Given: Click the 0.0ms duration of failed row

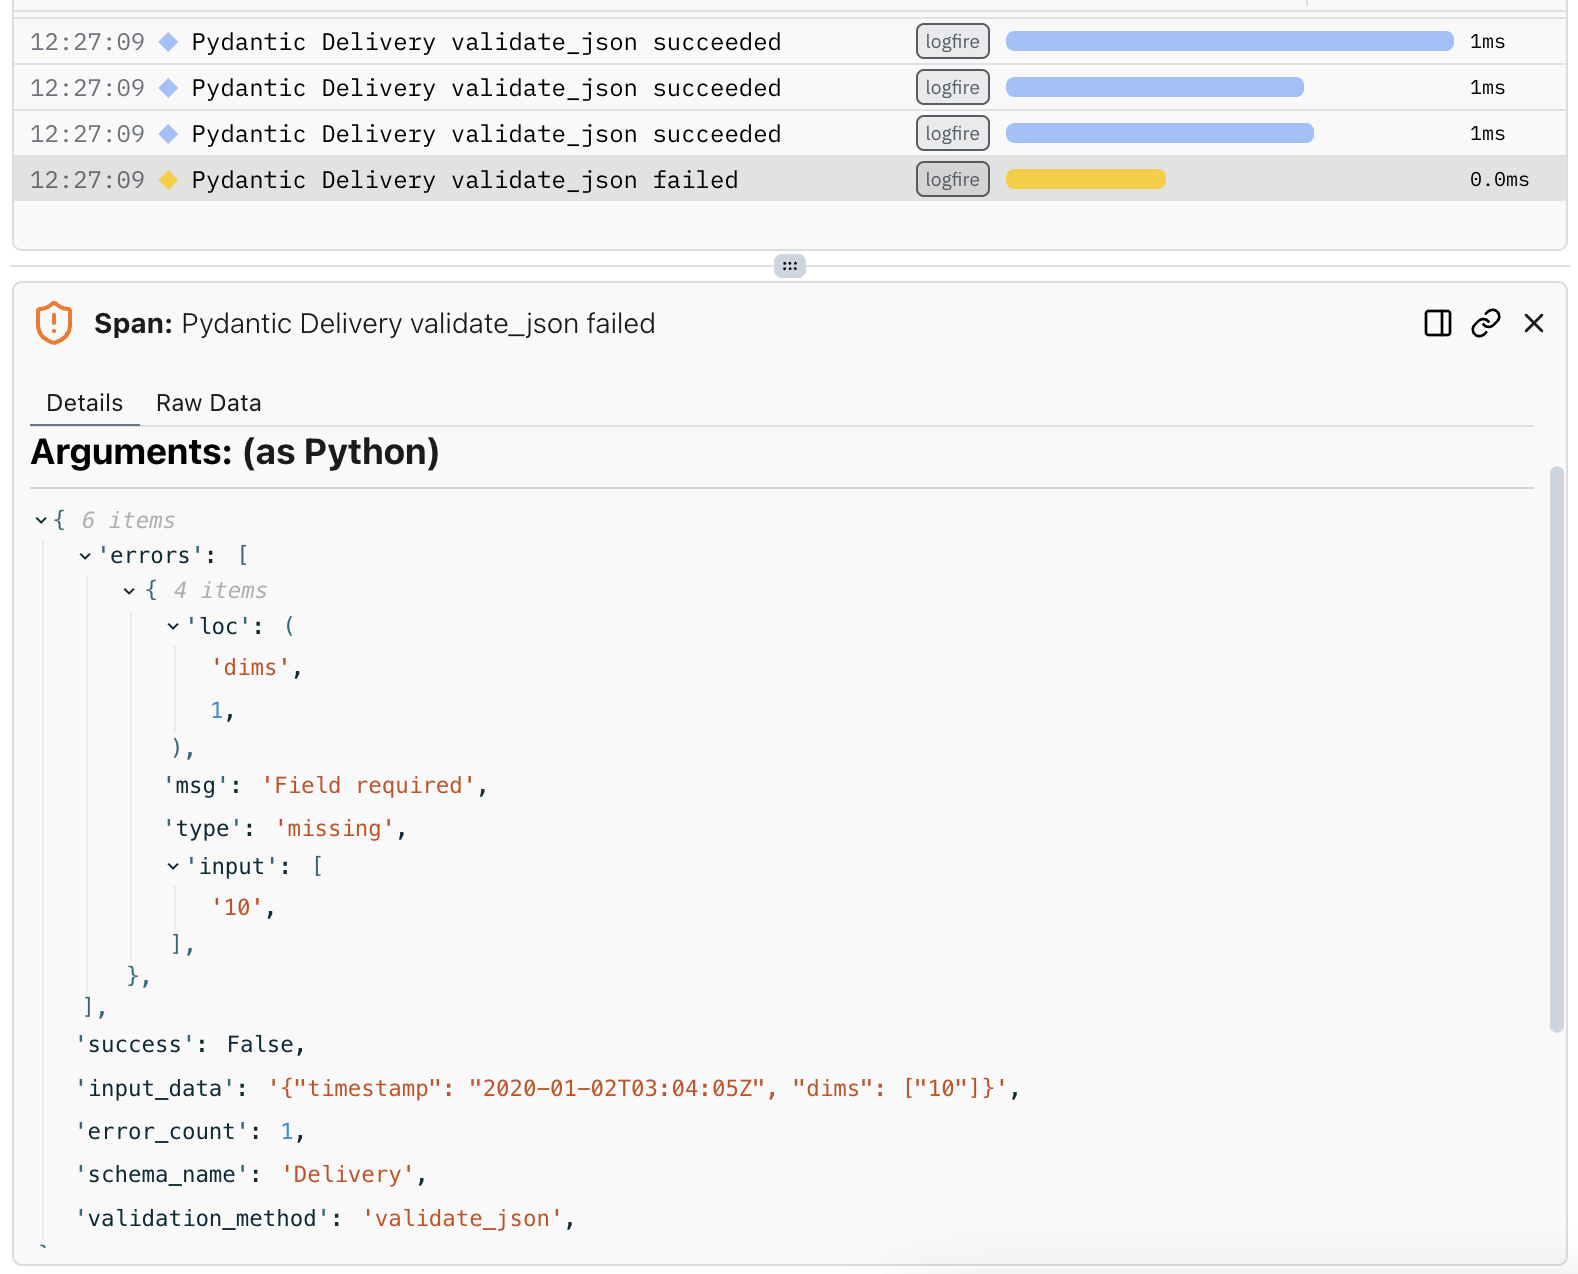Looking at the screenshot, I should tap(1499, 180).
